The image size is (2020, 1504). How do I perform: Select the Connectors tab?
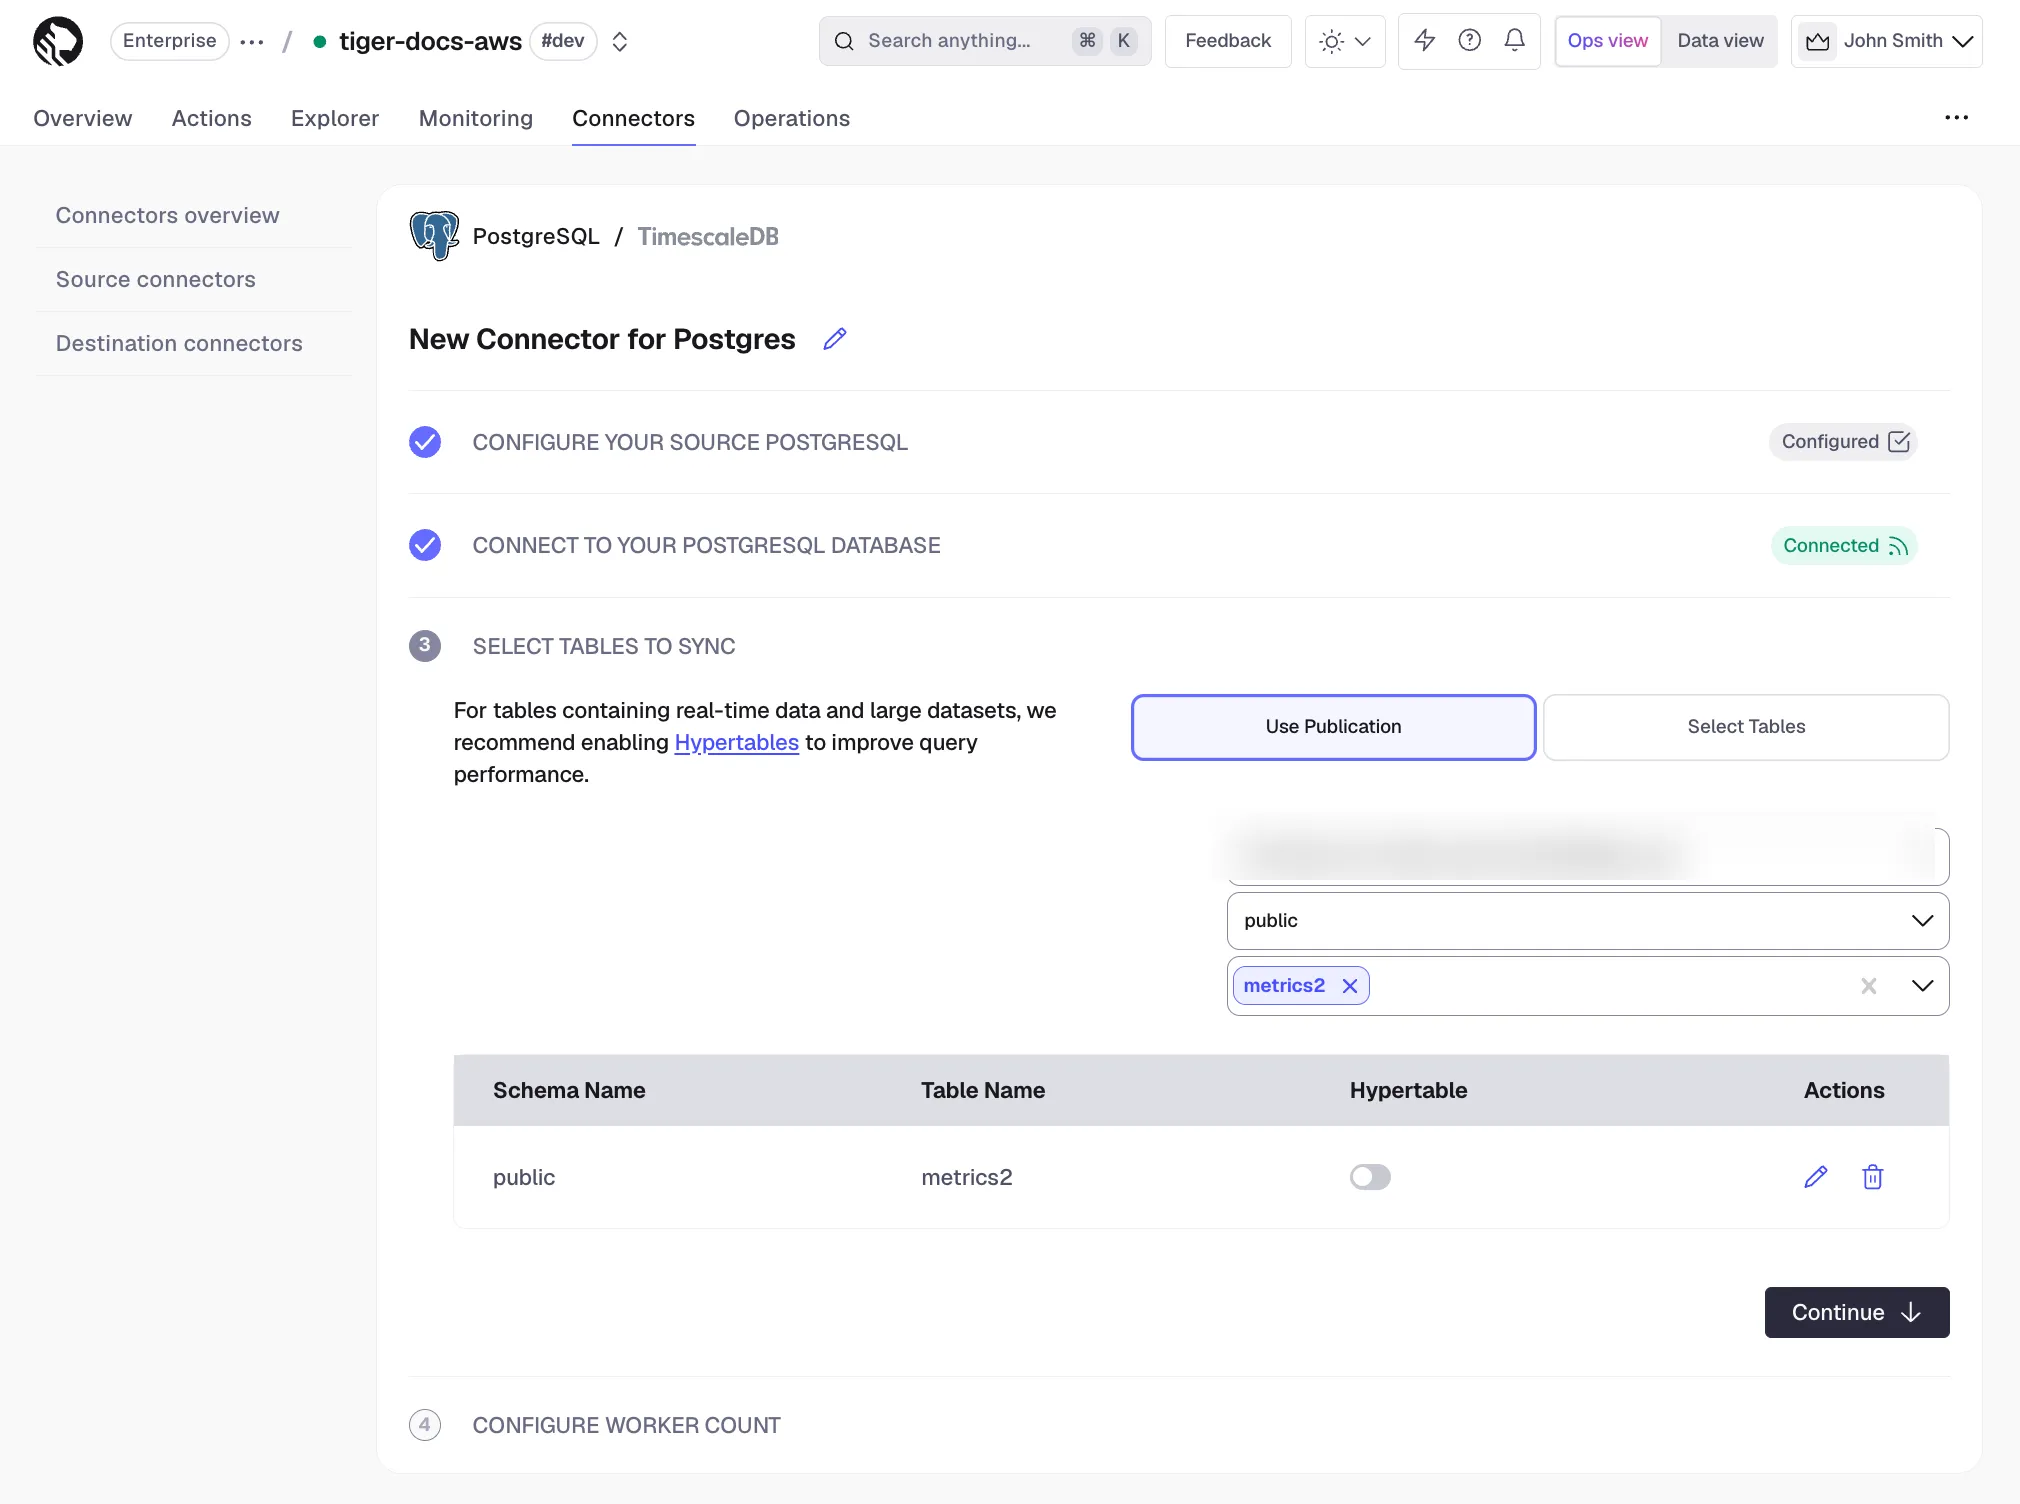tap(633, 118)
